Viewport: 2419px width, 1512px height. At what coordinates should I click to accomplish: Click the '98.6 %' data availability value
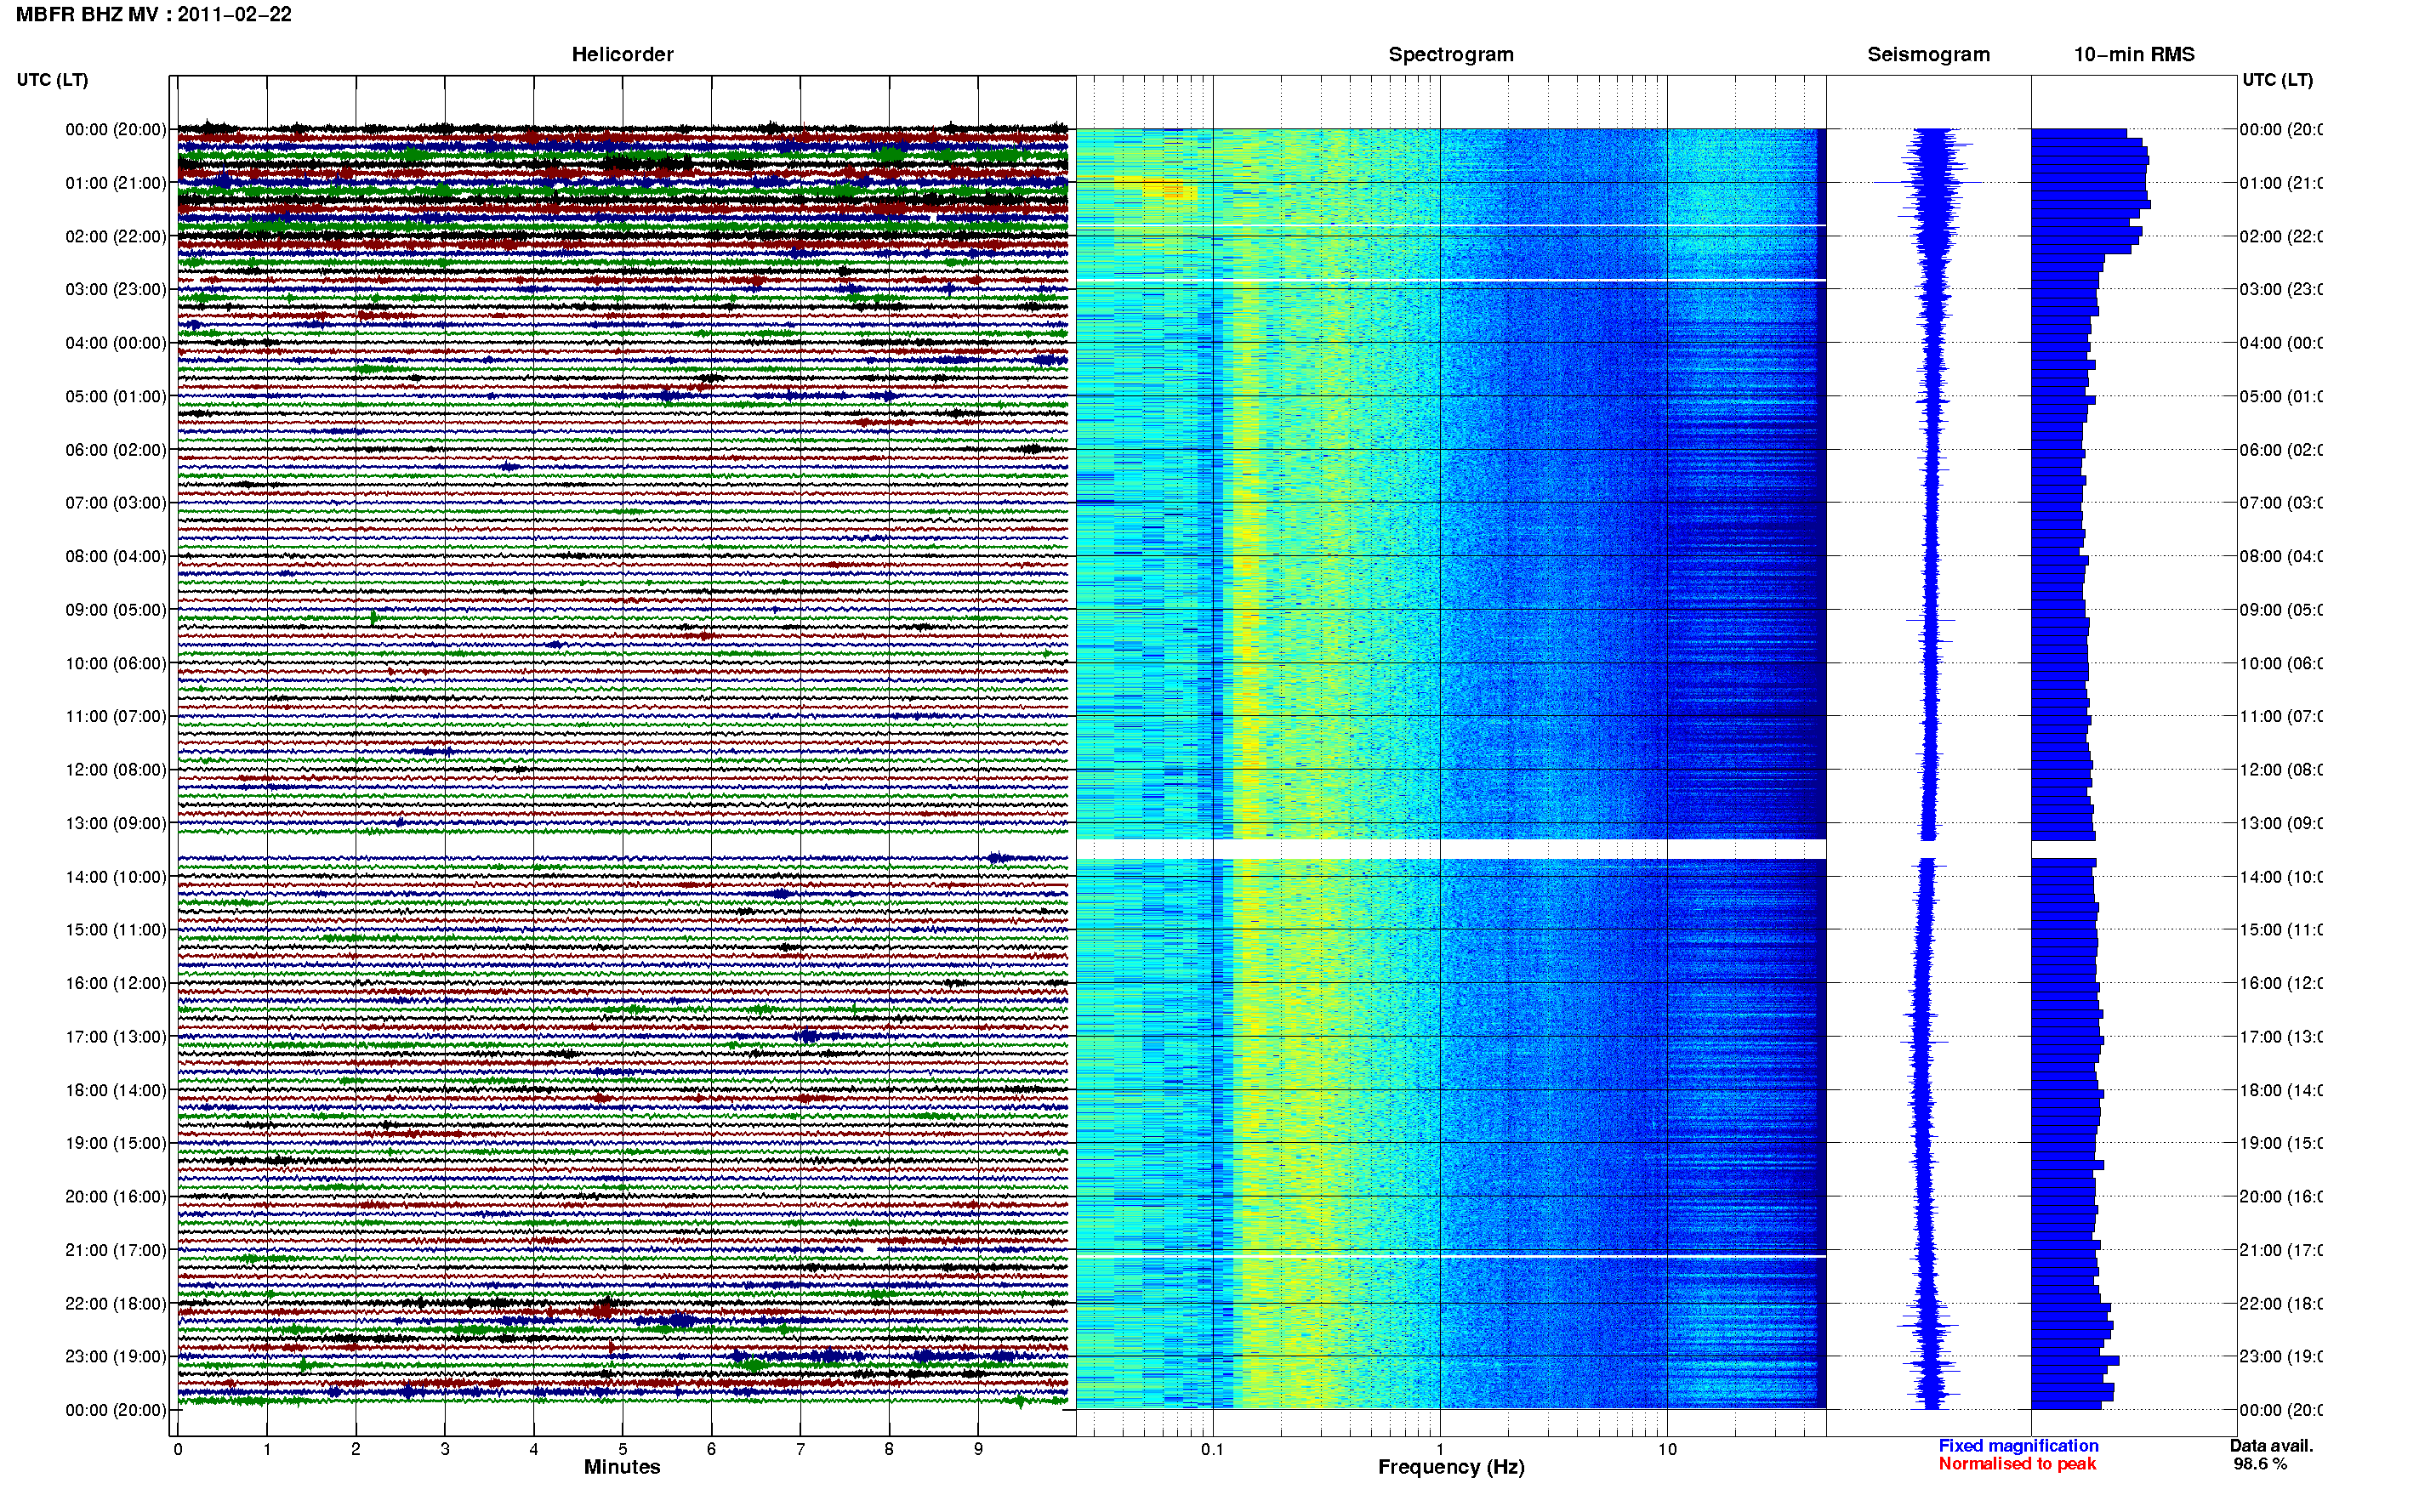(2260, 1464)
